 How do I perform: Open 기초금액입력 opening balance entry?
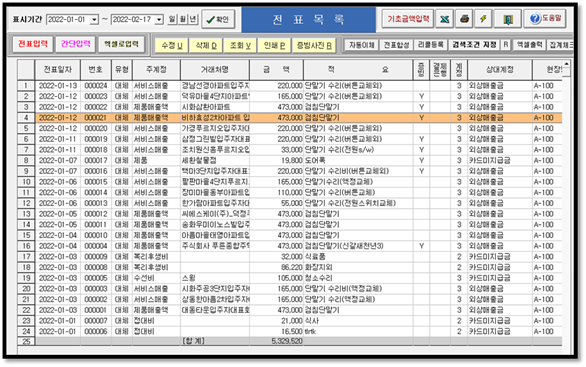pyautogui.click(x=408, y=19)
